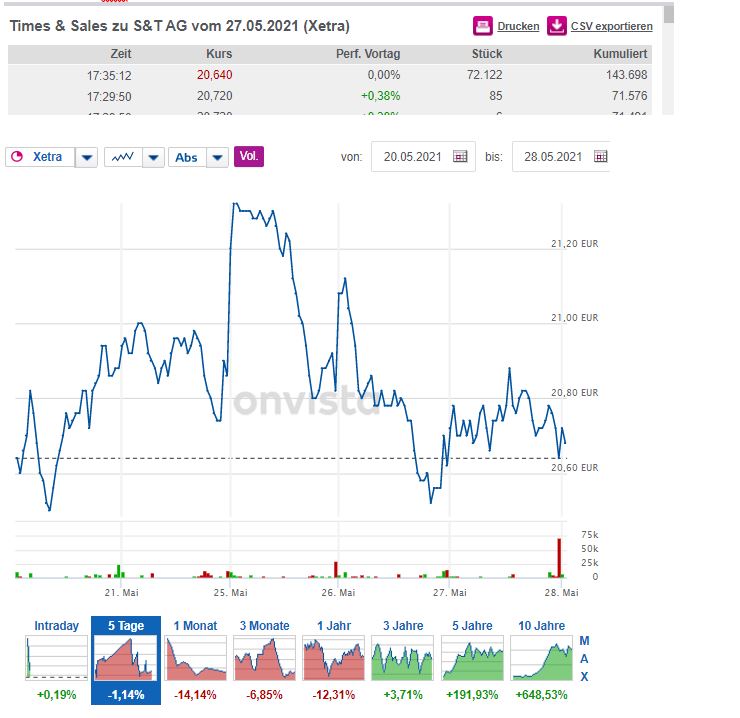Expand the Xetra exchange dropdown
Viewport: 740px width, 718px height.
(87, 157)
